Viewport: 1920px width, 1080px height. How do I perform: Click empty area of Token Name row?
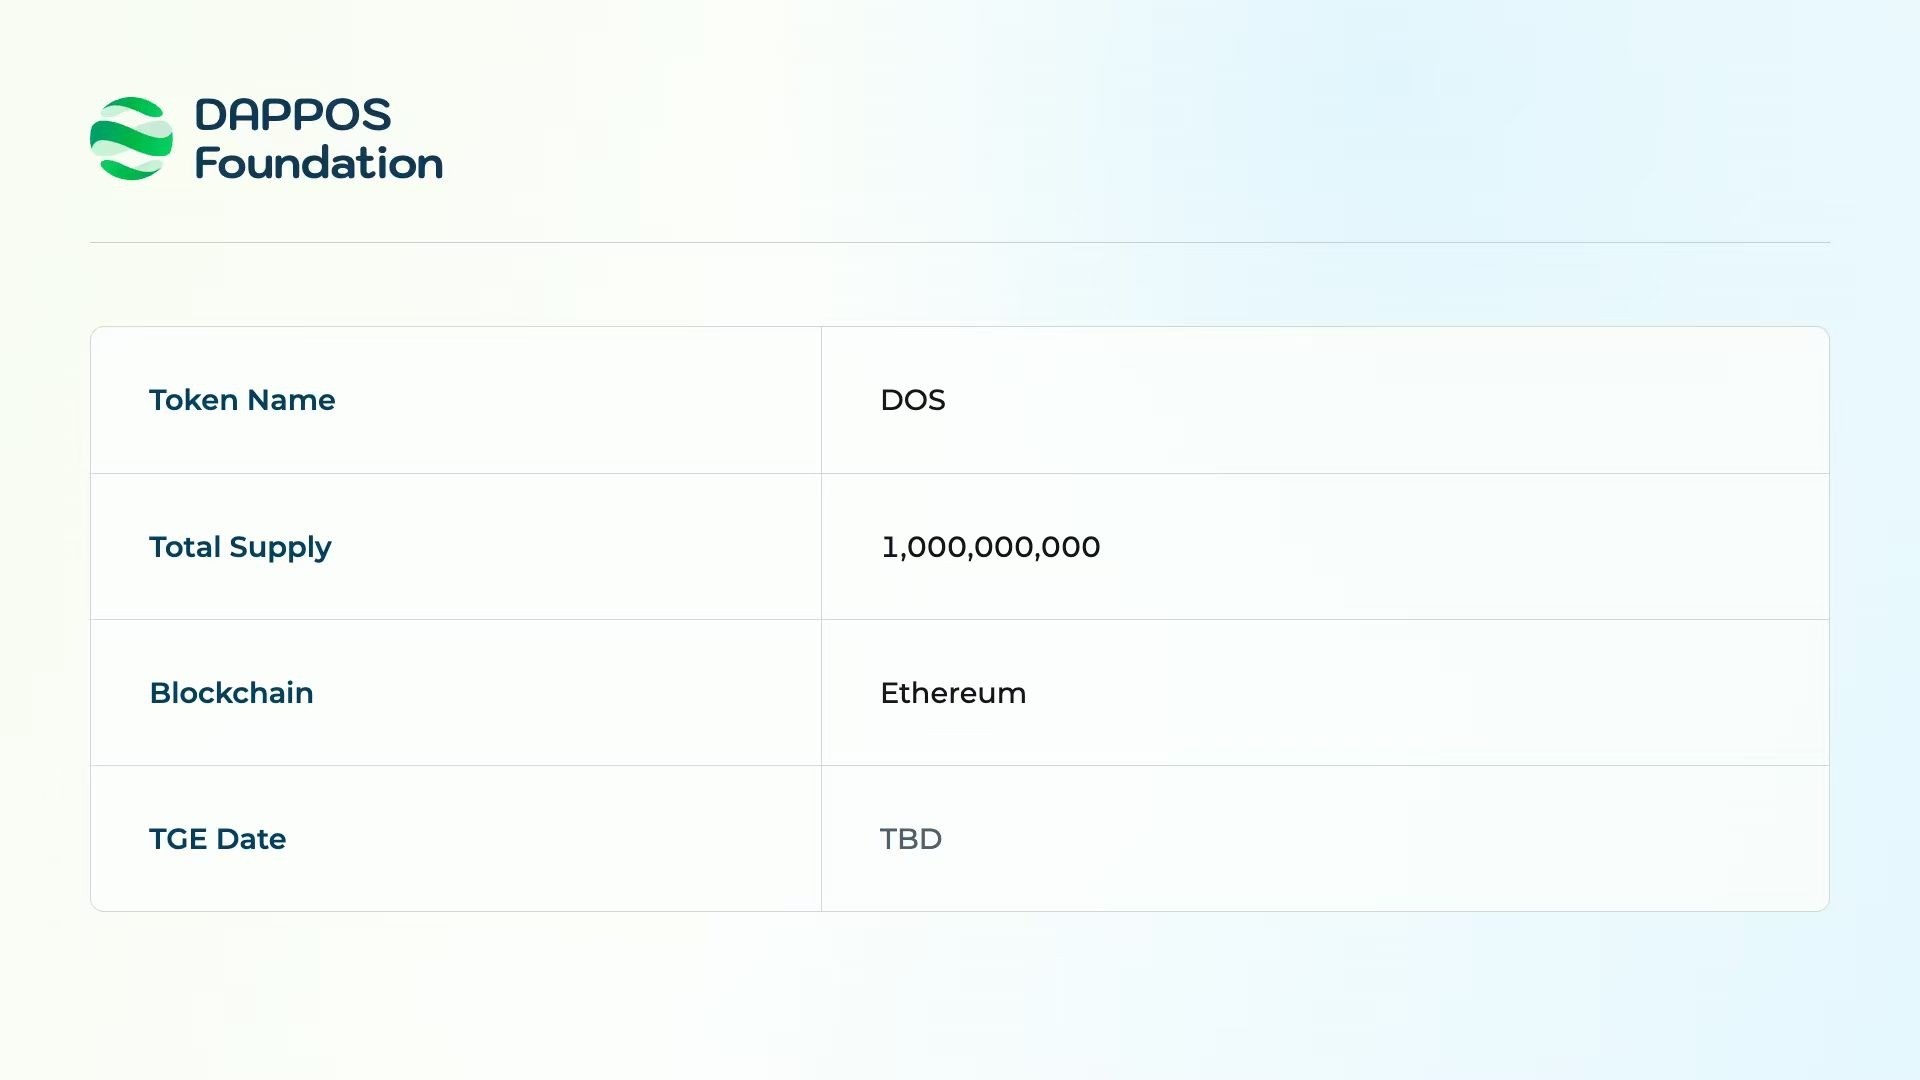click(x=1400, y=400)
